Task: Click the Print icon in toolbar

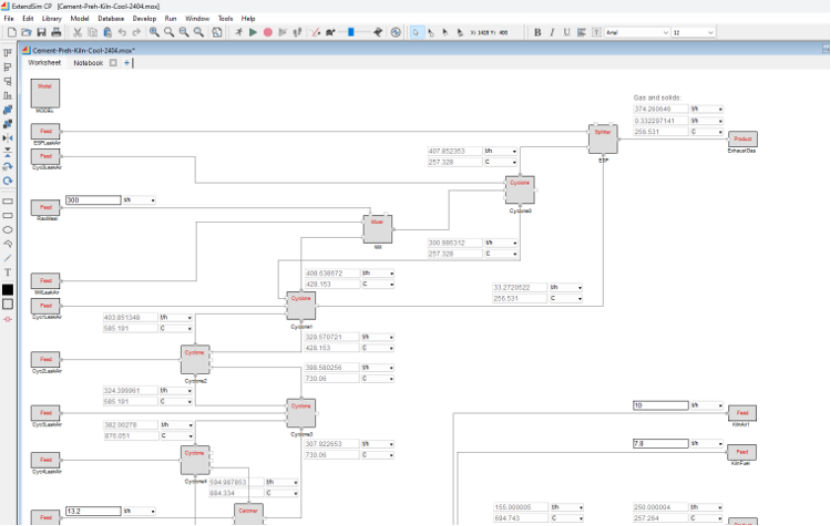Action: [x=56, y=32]
